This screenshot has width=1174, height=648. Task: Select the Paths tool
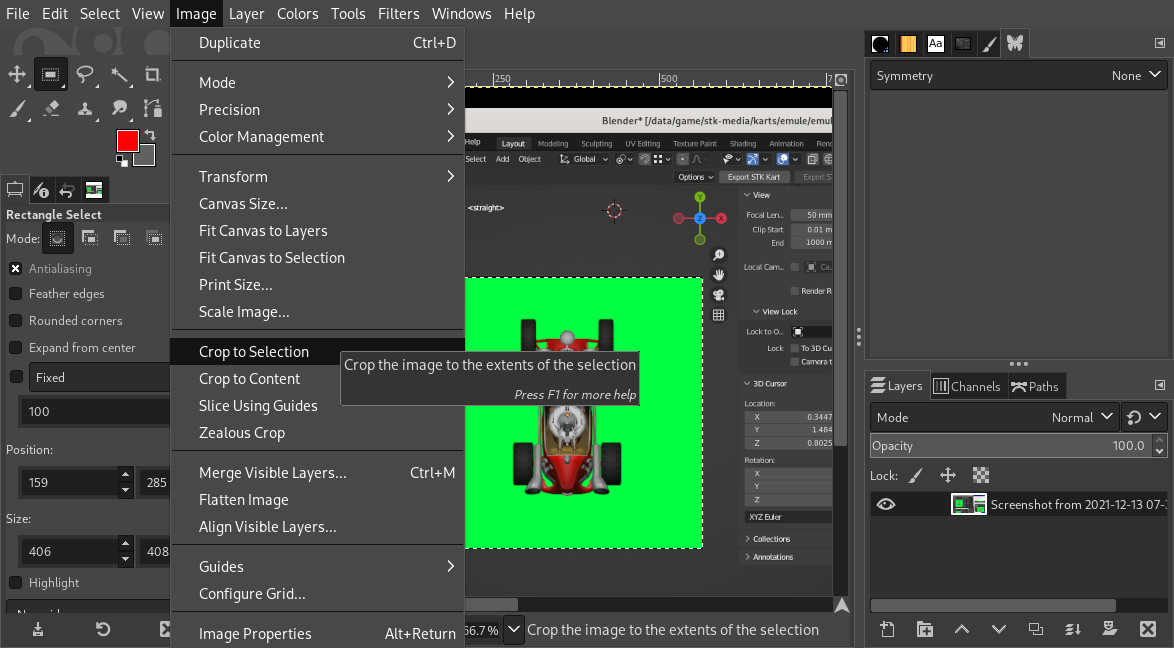click(x=153, y=109)
